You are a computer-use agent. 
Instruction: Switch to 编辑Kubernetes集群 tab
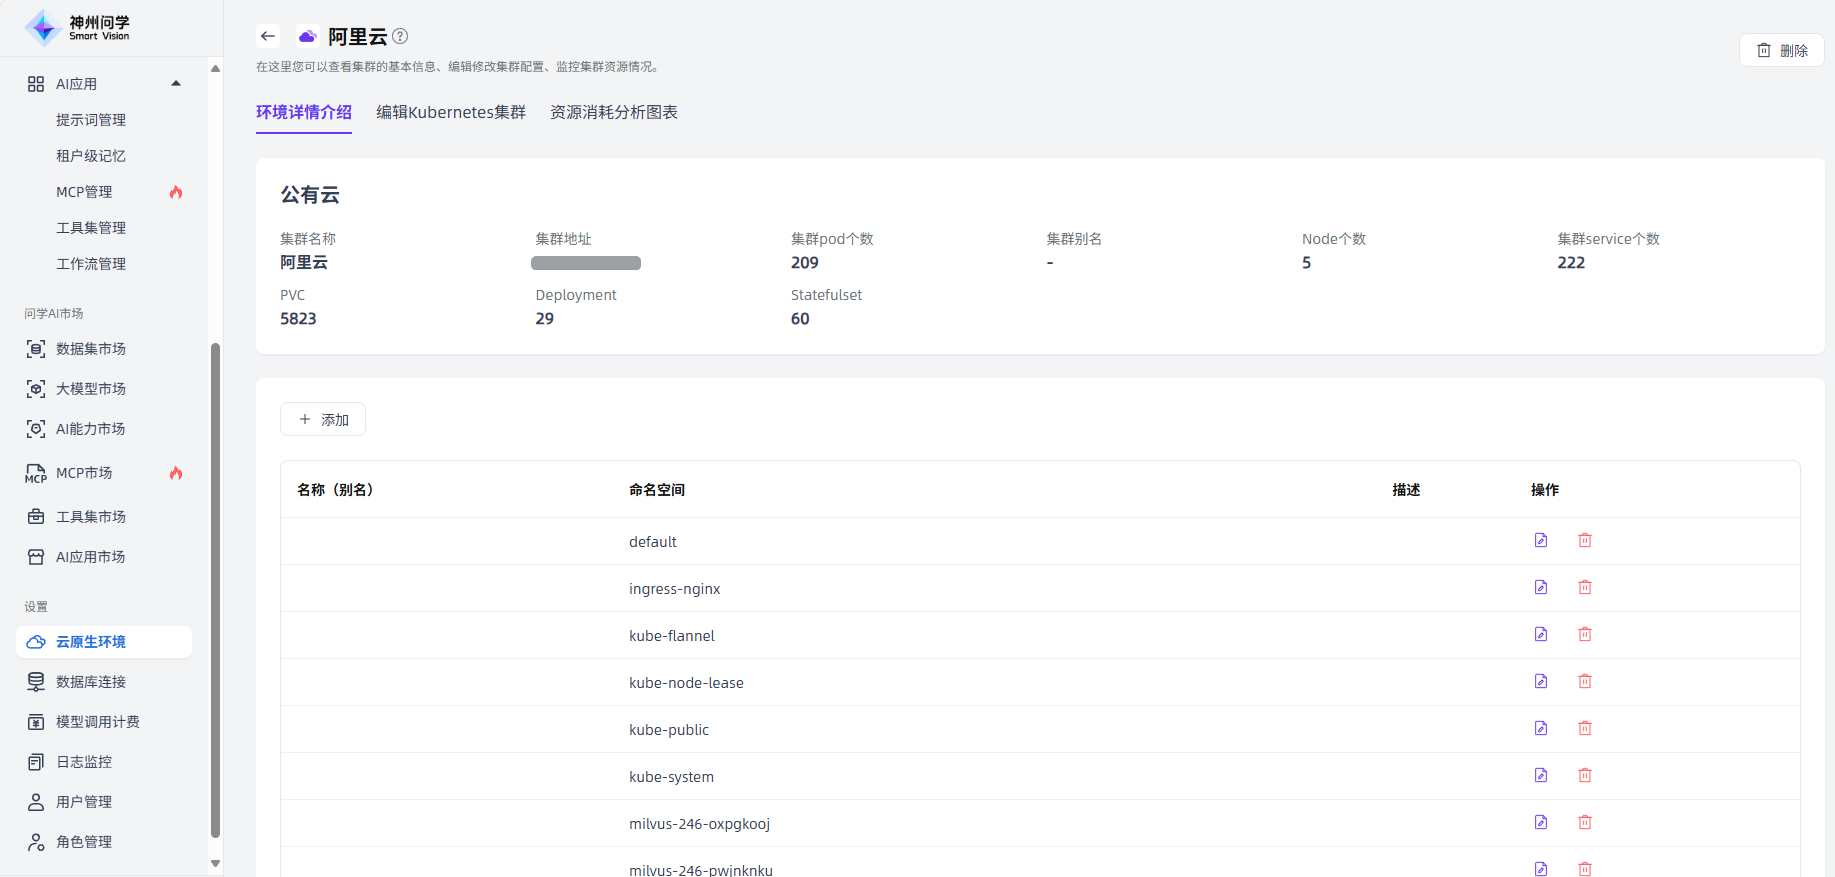(x=451, y=112)
